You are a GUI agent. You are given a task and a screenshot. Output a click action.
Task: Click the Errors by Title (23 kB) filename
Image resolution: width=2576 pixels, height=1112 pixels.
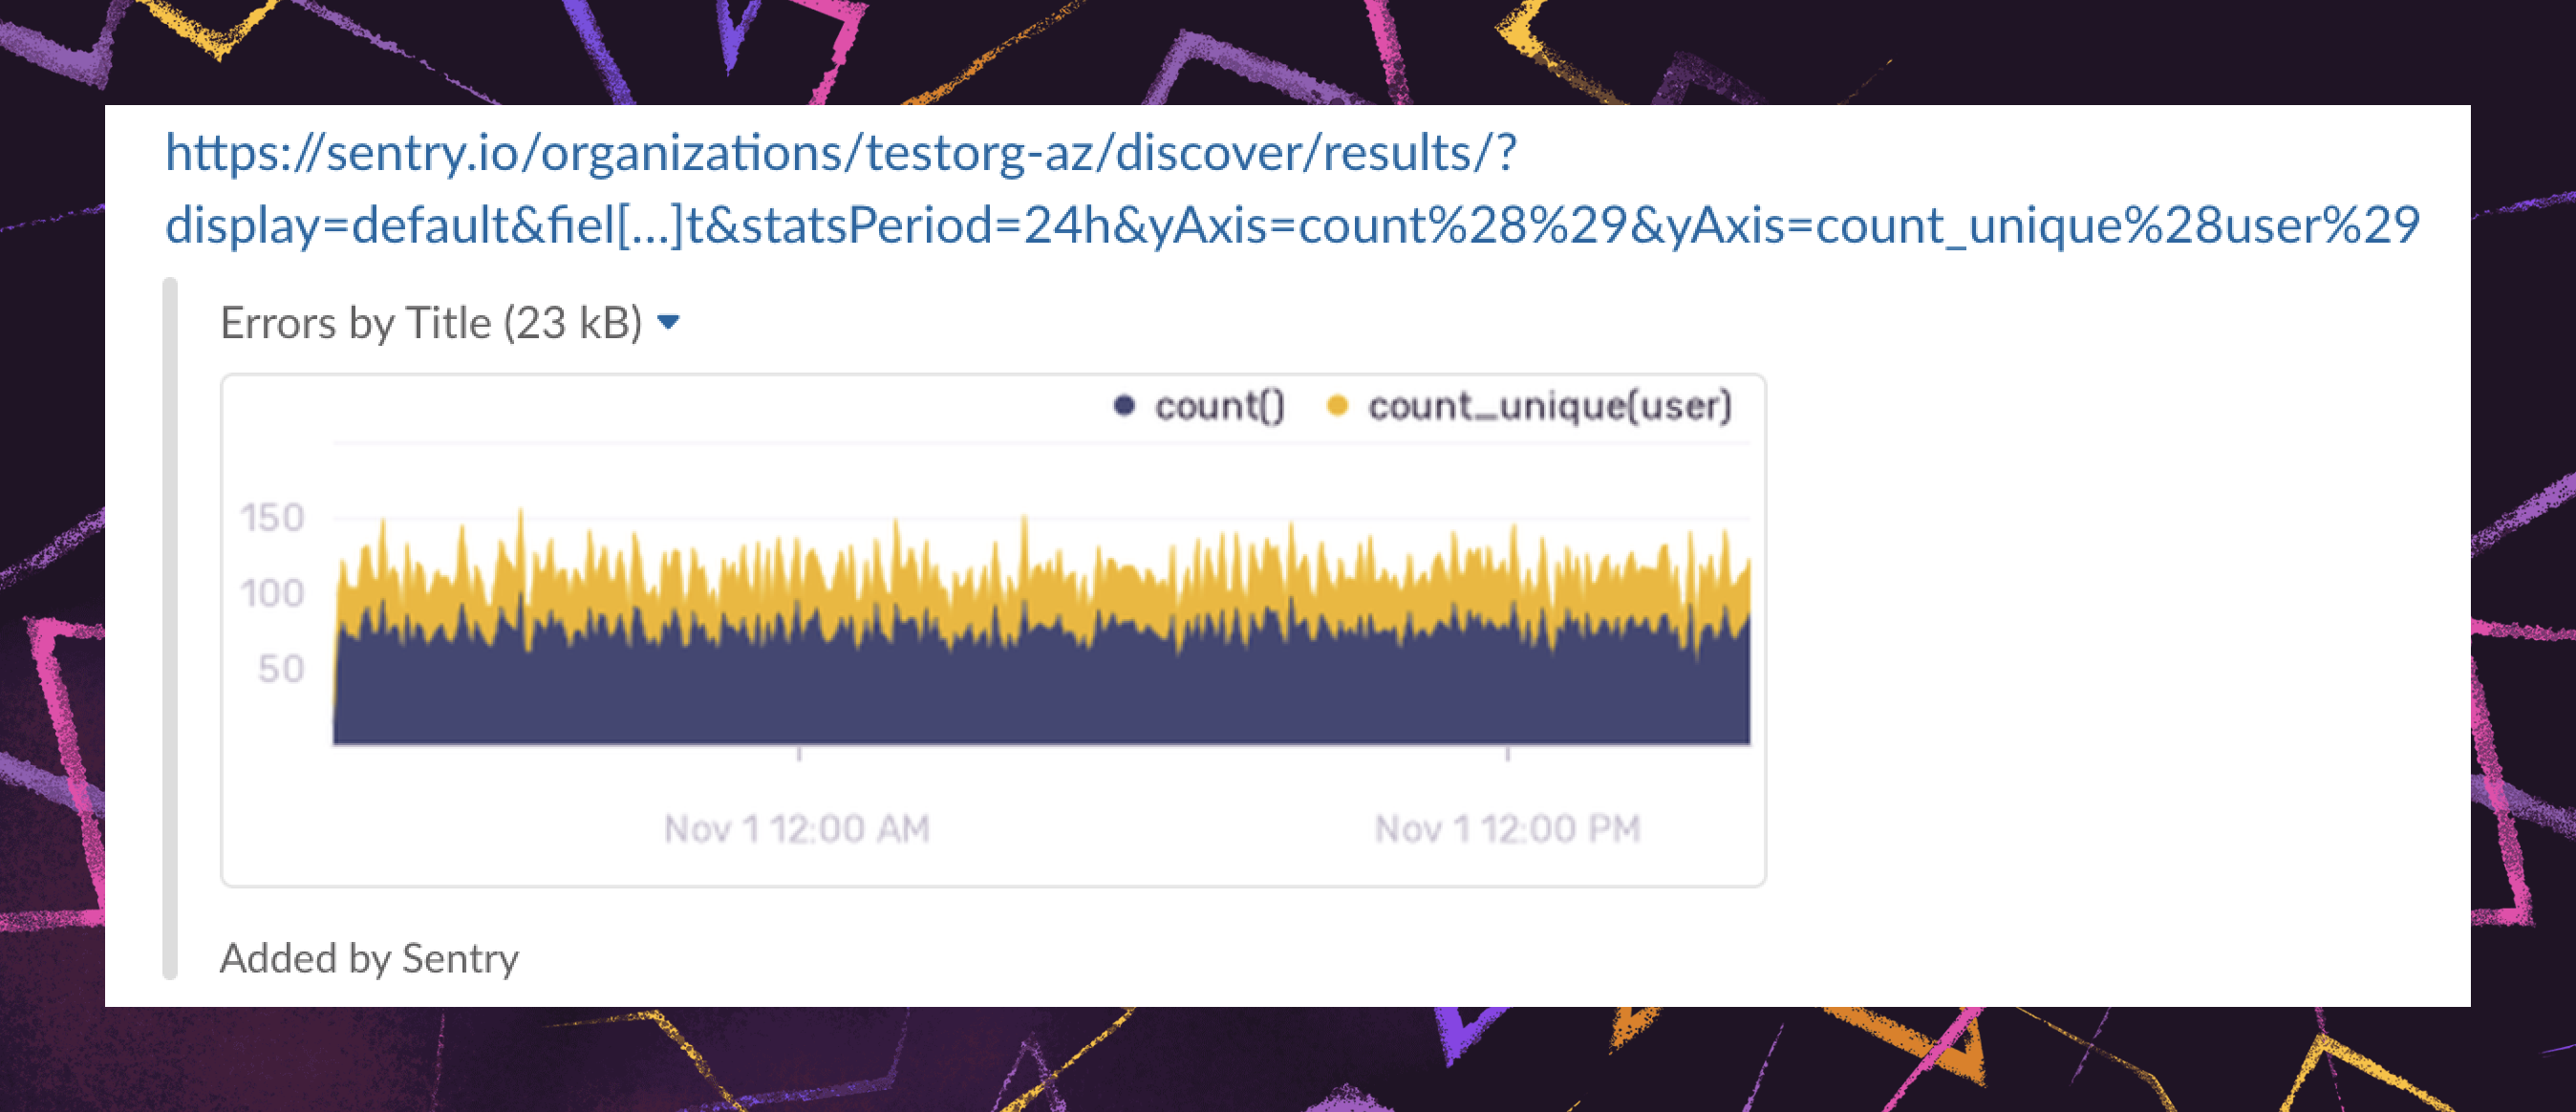click(x=430, y=323)
